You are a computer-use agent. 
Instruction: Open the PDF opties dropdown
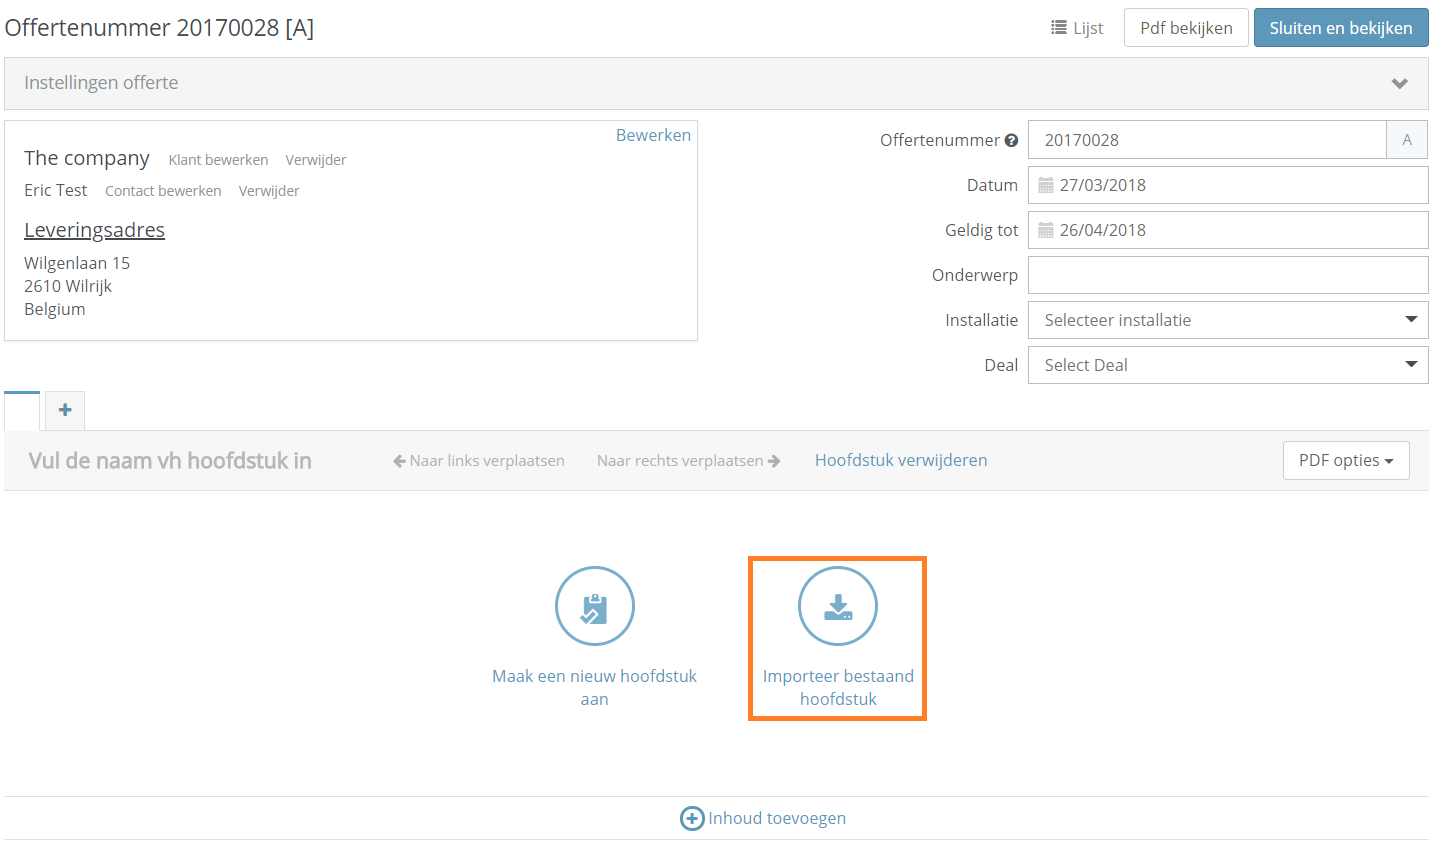tap(1346, 460)
